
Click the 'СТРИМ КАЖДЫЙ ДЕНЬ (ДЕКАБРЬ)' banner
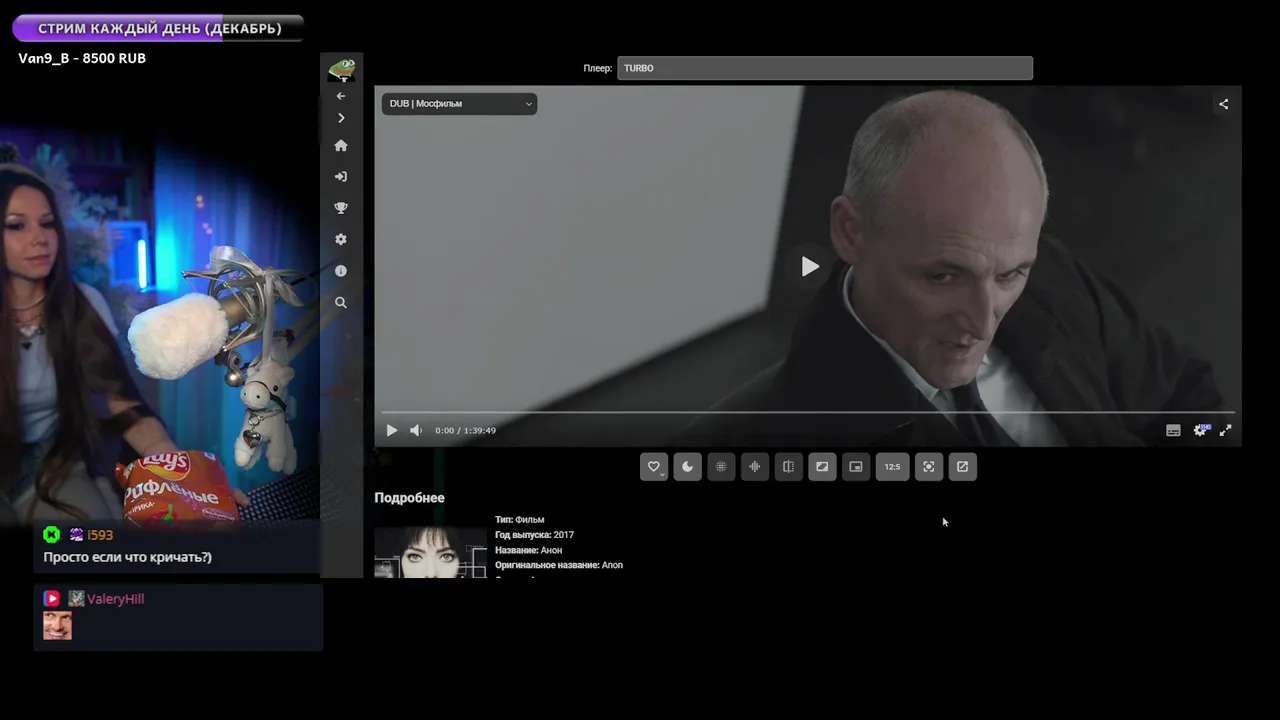tap(159, 28)
